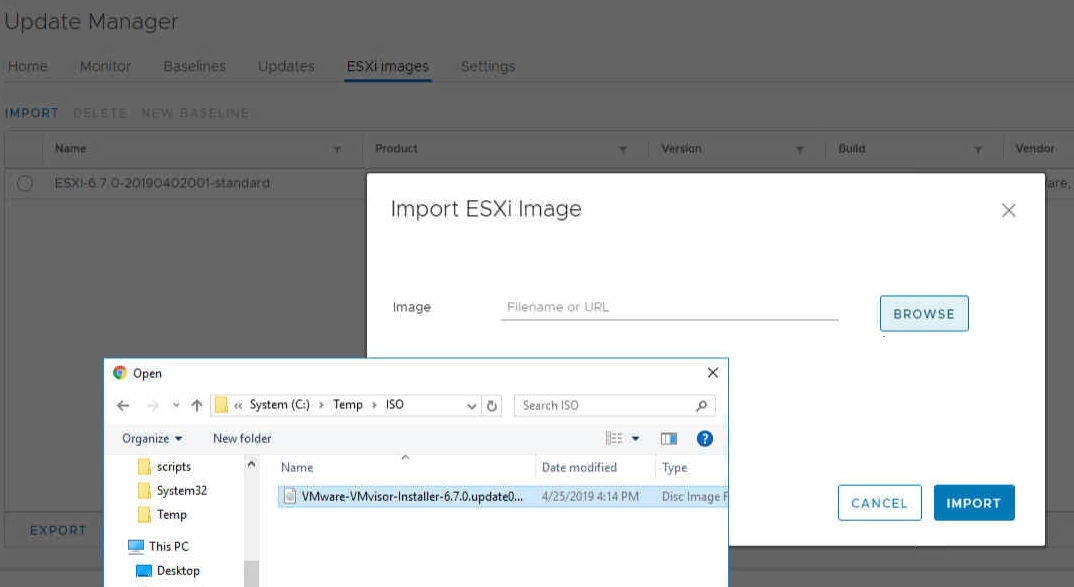Image resolution: width=1074 pixels, height=587 pixels.
Task: Open the Baselines tab
Action: click(x=195, y=66)
